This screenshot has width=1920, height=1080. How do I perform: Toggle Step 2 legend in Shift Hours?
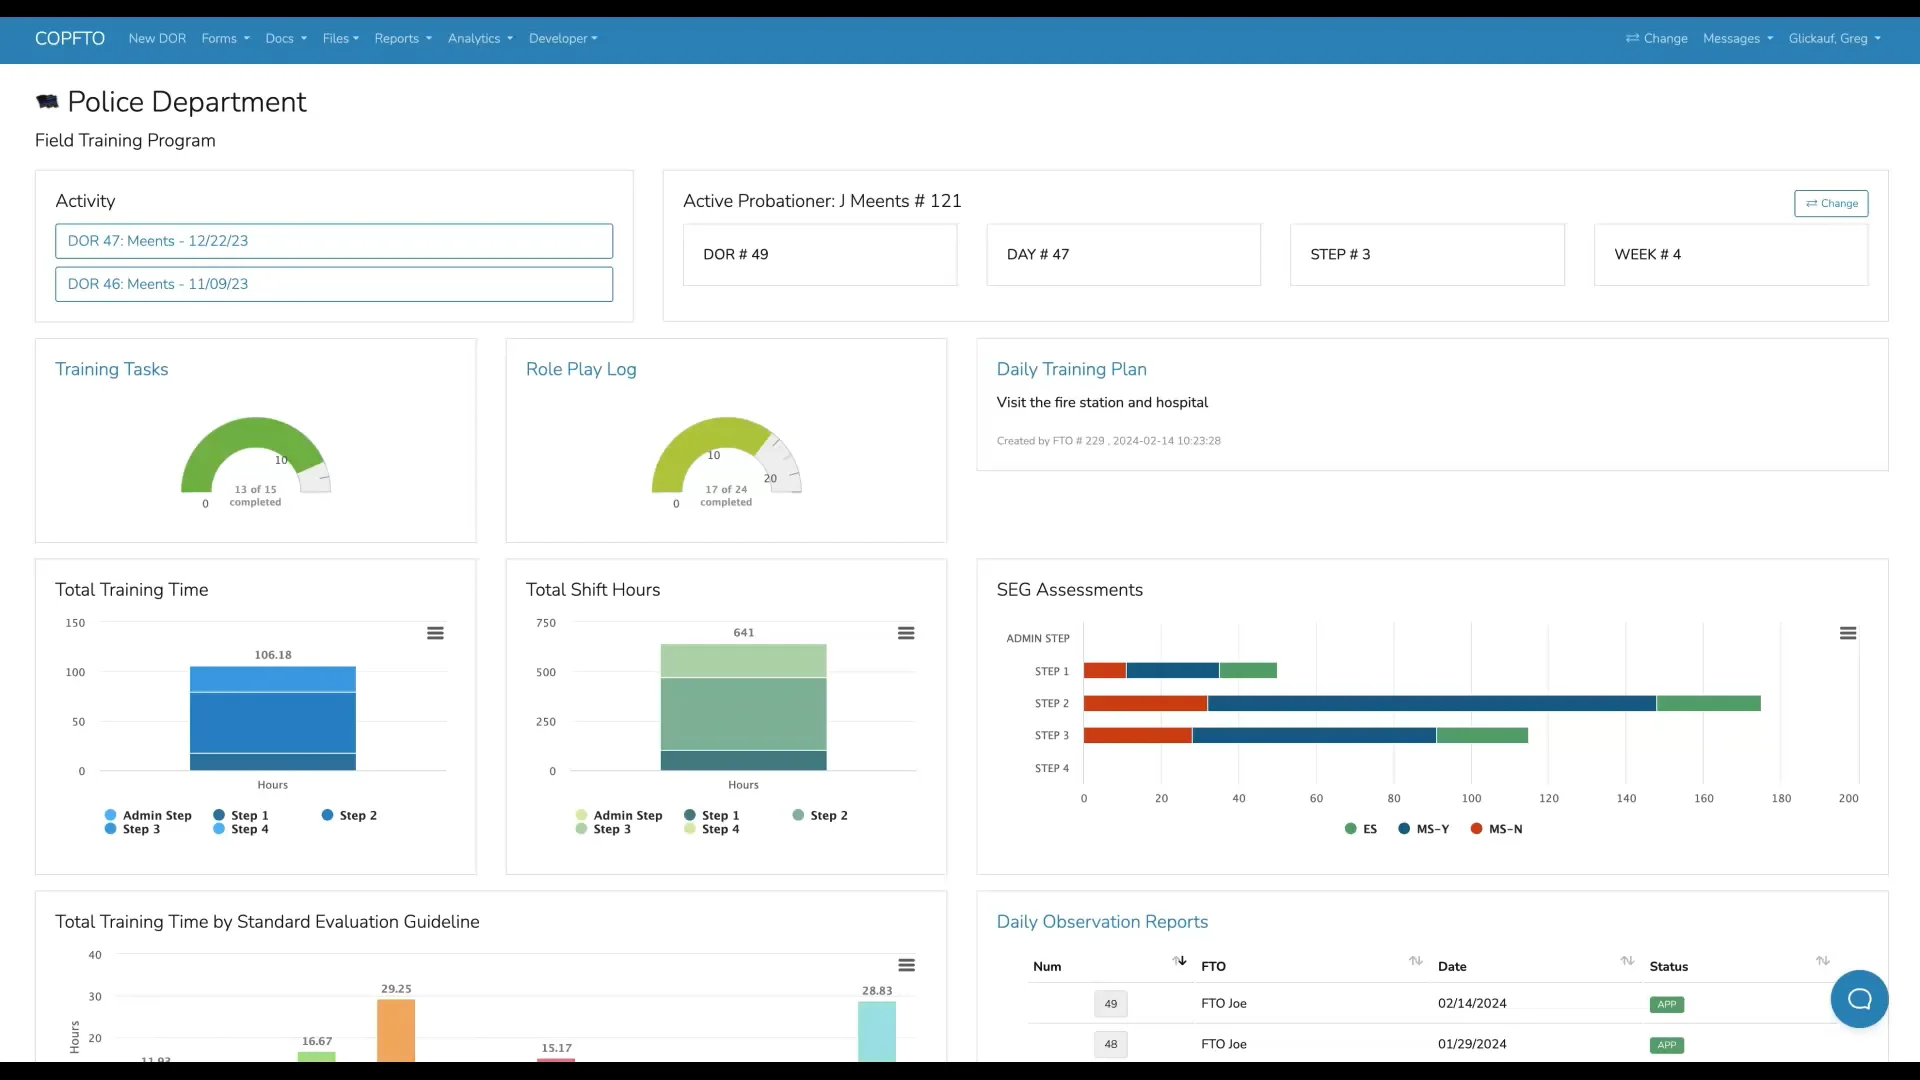[x=820, y=816]
